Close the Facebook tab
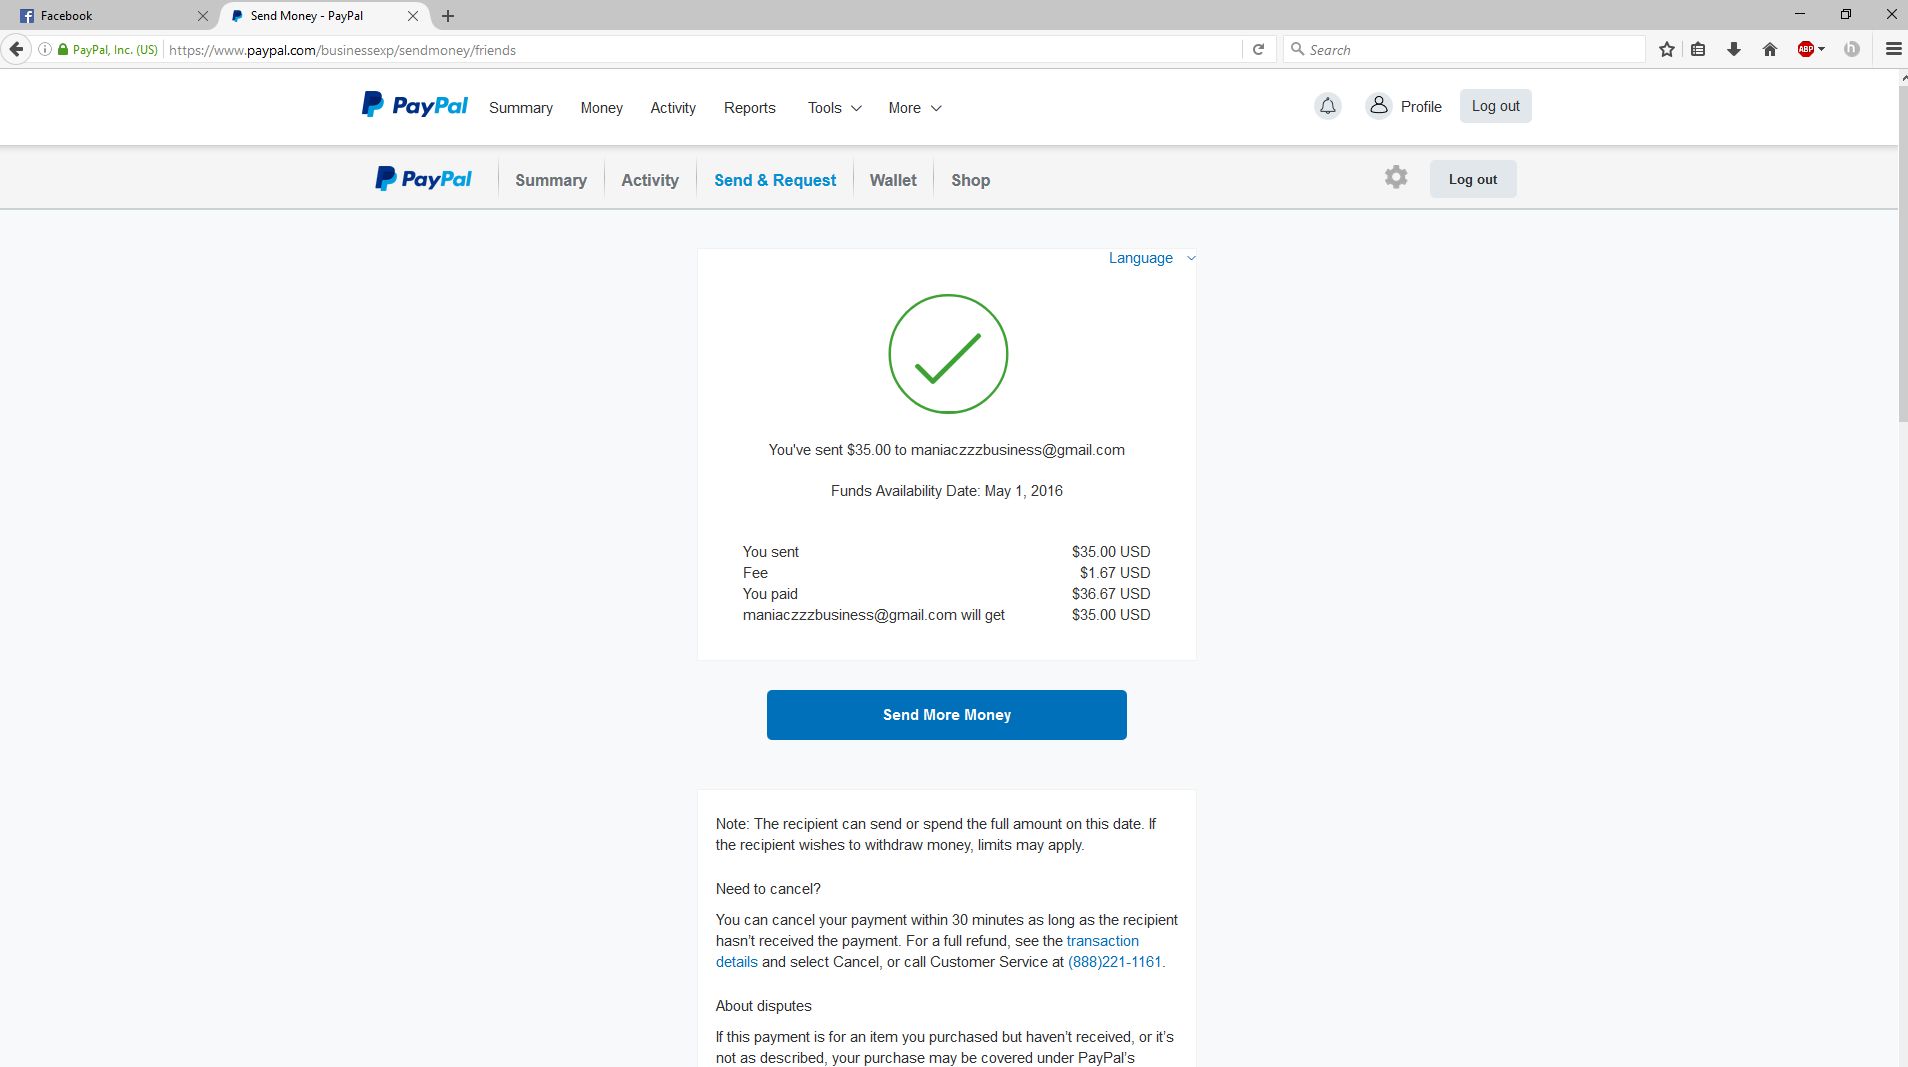 (x=203, y=16)
